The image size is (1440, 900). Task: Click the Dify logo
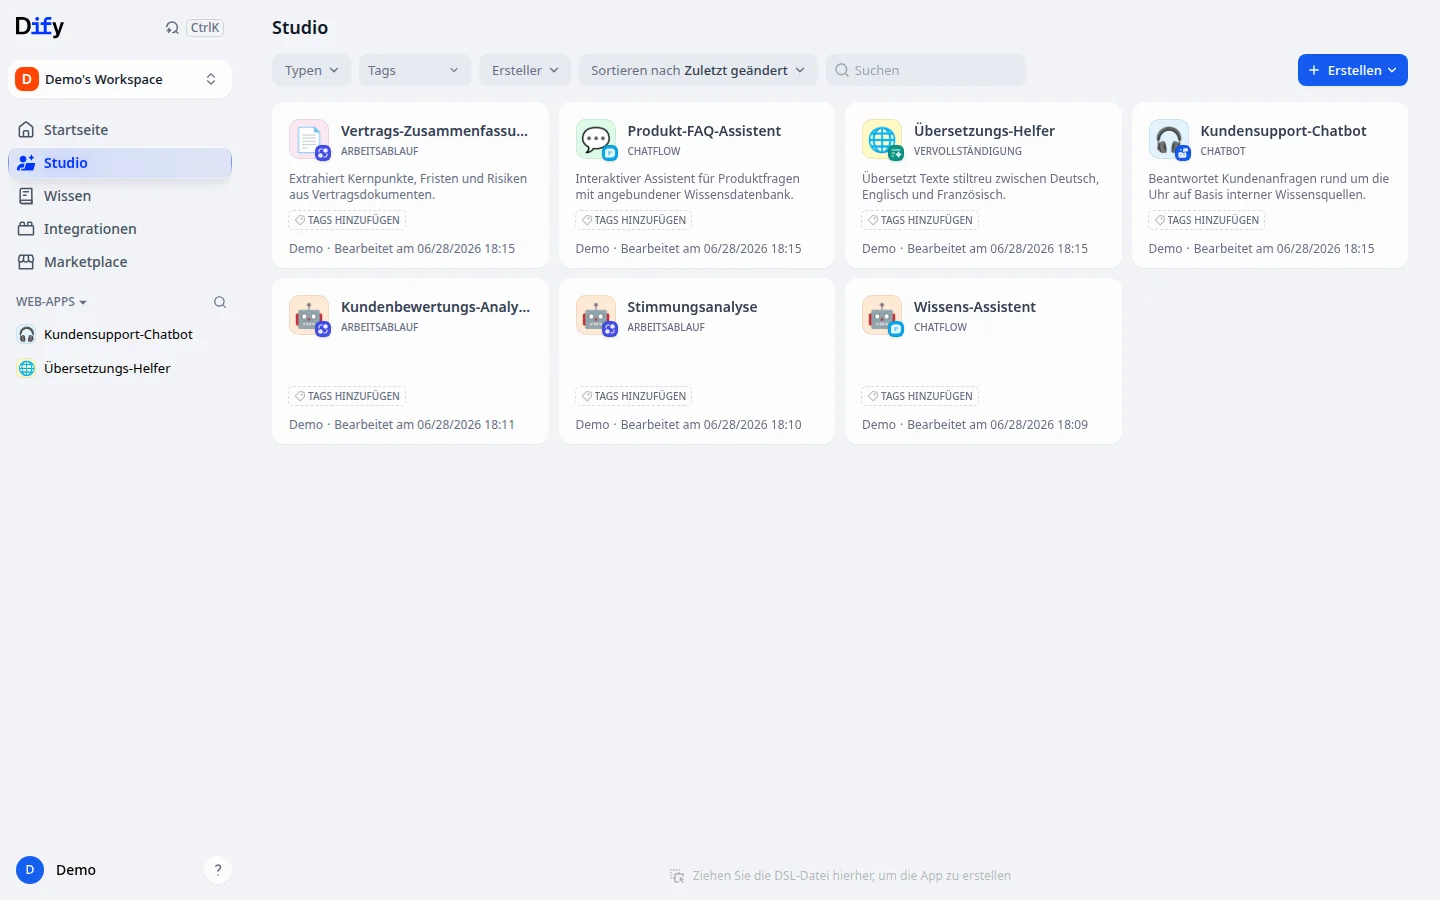40,27
